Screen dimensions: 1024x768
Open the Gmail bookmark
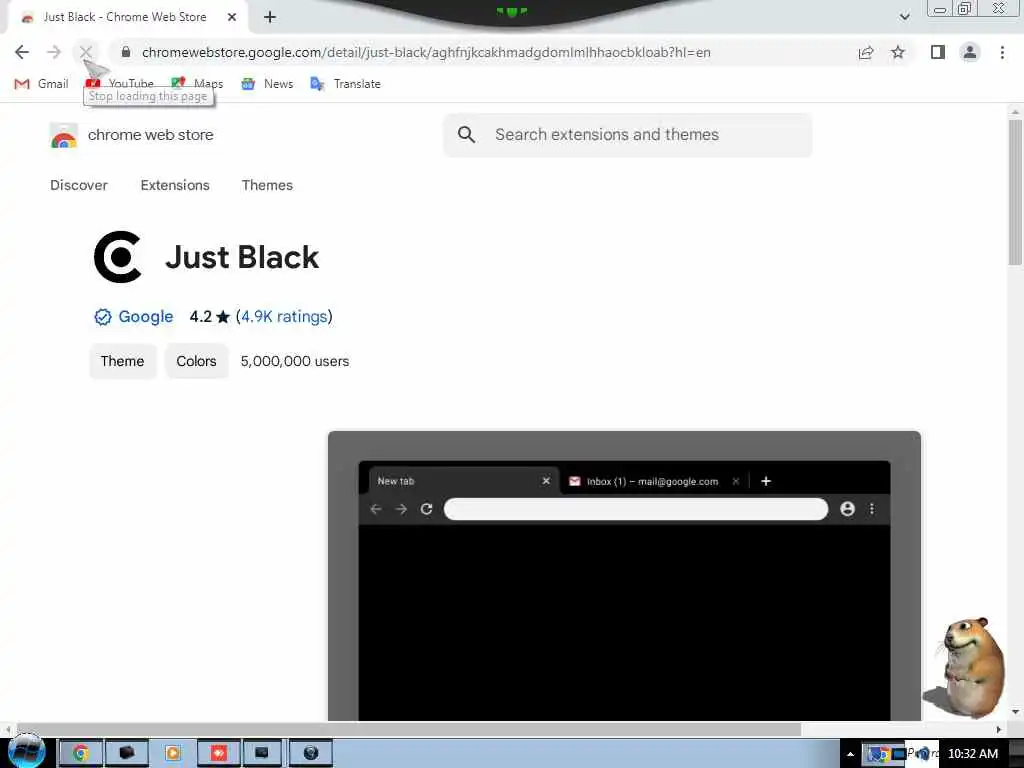pos(41,84)
